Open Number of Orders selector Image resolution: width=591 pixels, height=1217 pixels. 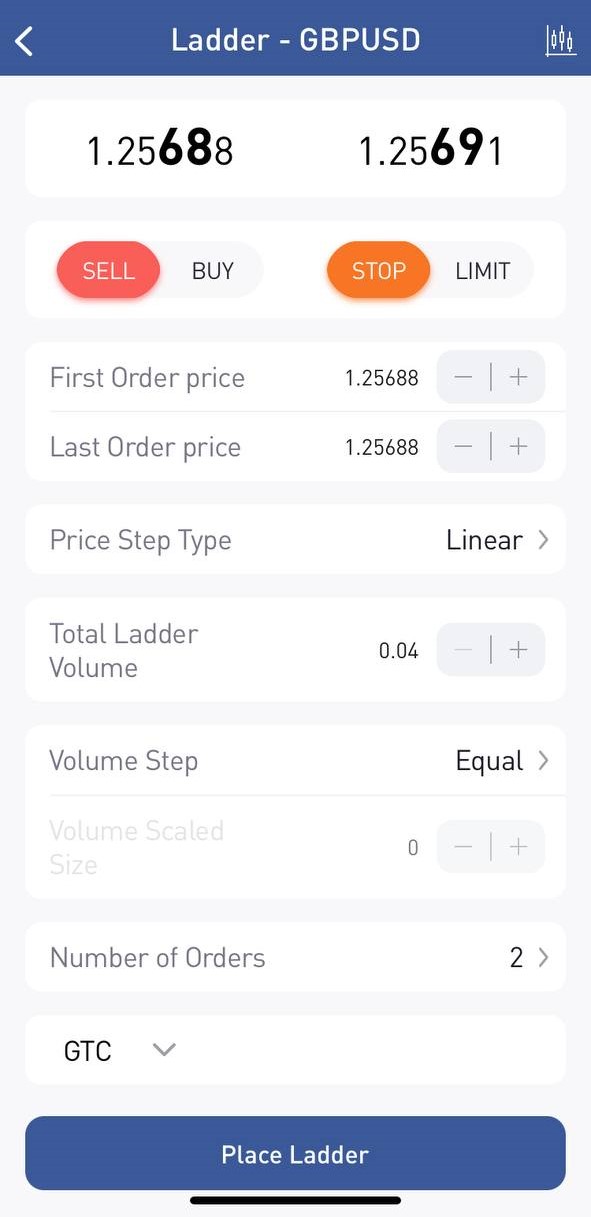click(295, 958)
